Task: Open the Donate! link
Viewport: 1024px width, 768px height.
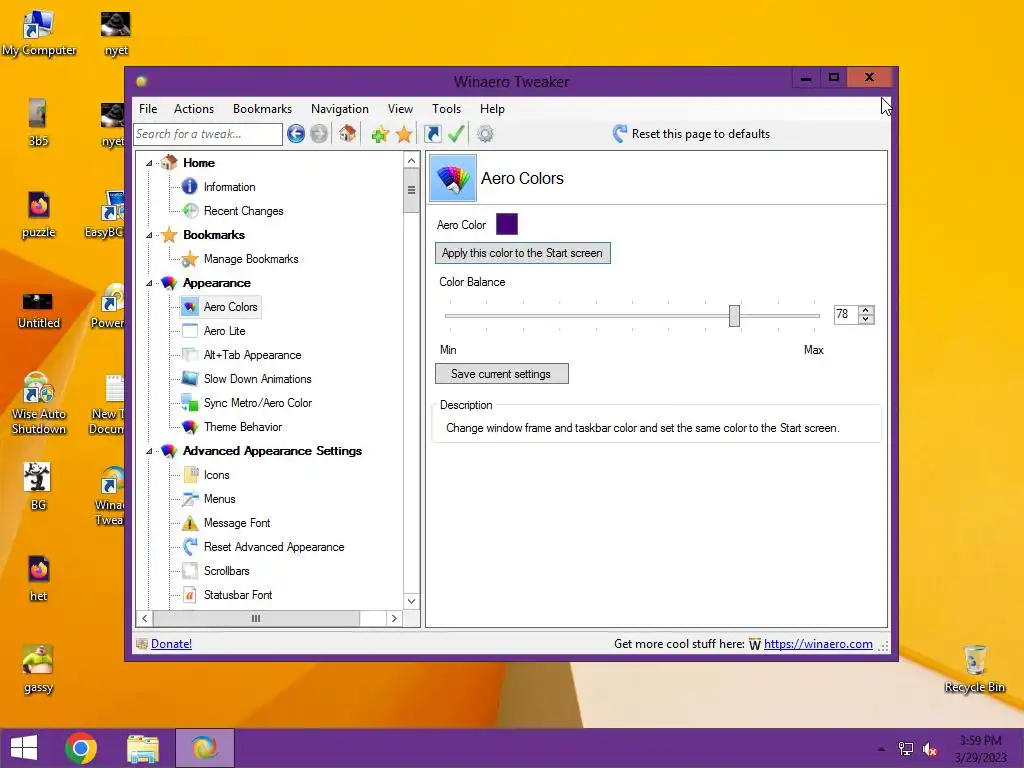Action: 171,644
